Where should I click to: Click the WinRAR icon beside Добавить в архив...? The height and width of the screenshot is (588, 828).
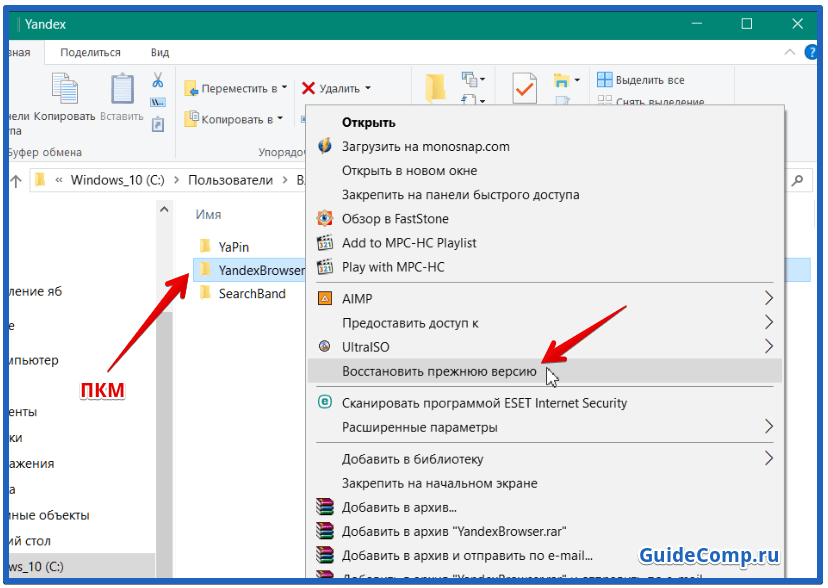(325, 507)
